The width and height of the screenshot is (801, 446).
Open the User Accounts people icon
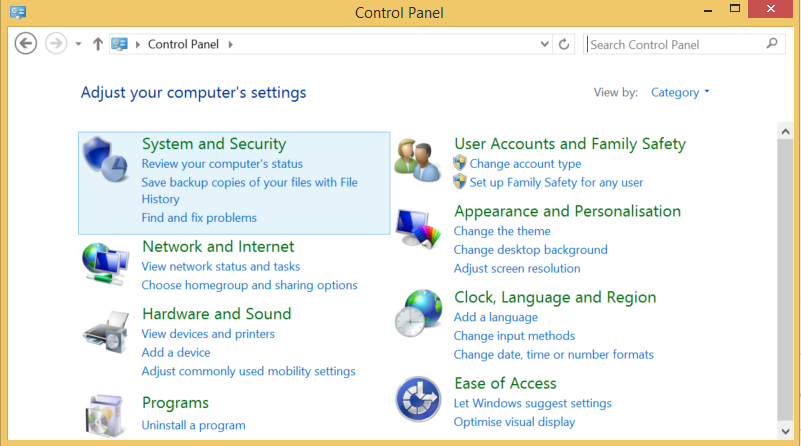coord(417,160)
